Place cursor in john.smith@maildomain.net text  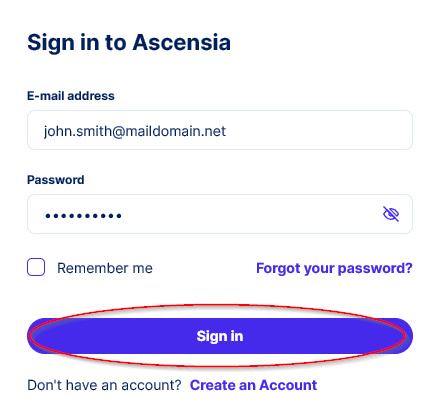(x=135, y=131)
